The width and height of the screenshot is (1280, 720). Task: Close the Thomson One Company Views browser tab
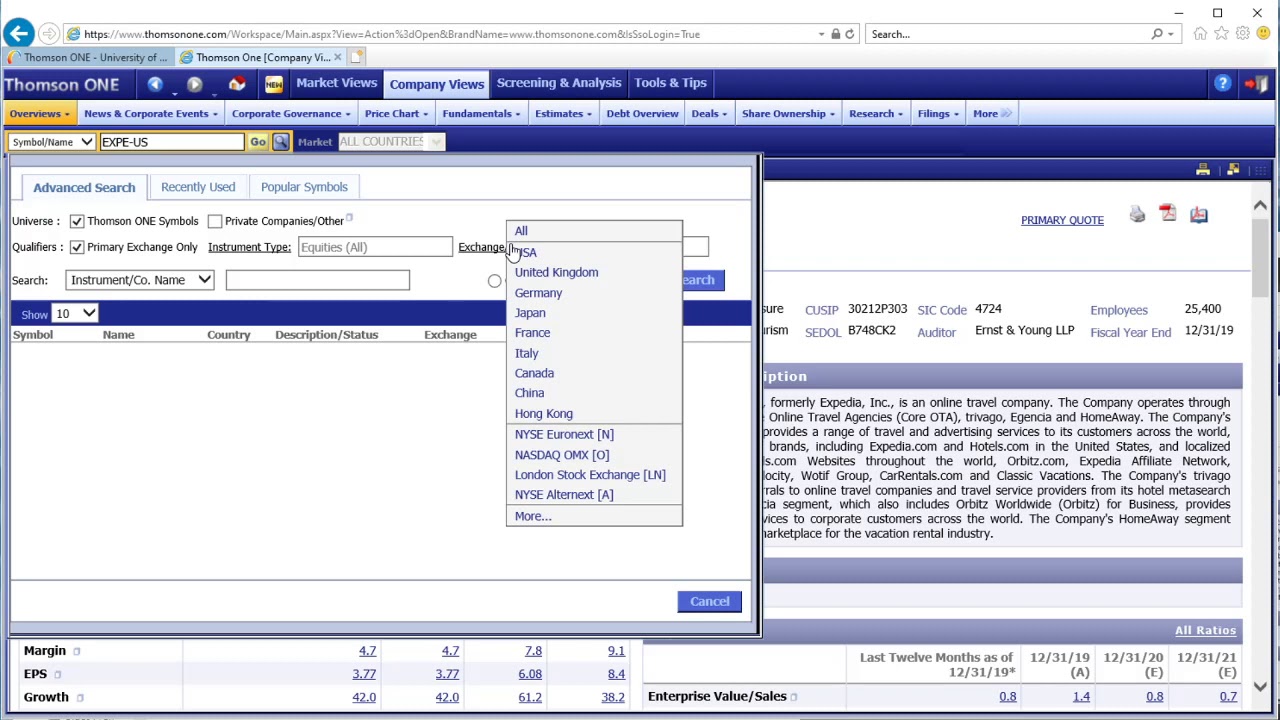[337, 57]
